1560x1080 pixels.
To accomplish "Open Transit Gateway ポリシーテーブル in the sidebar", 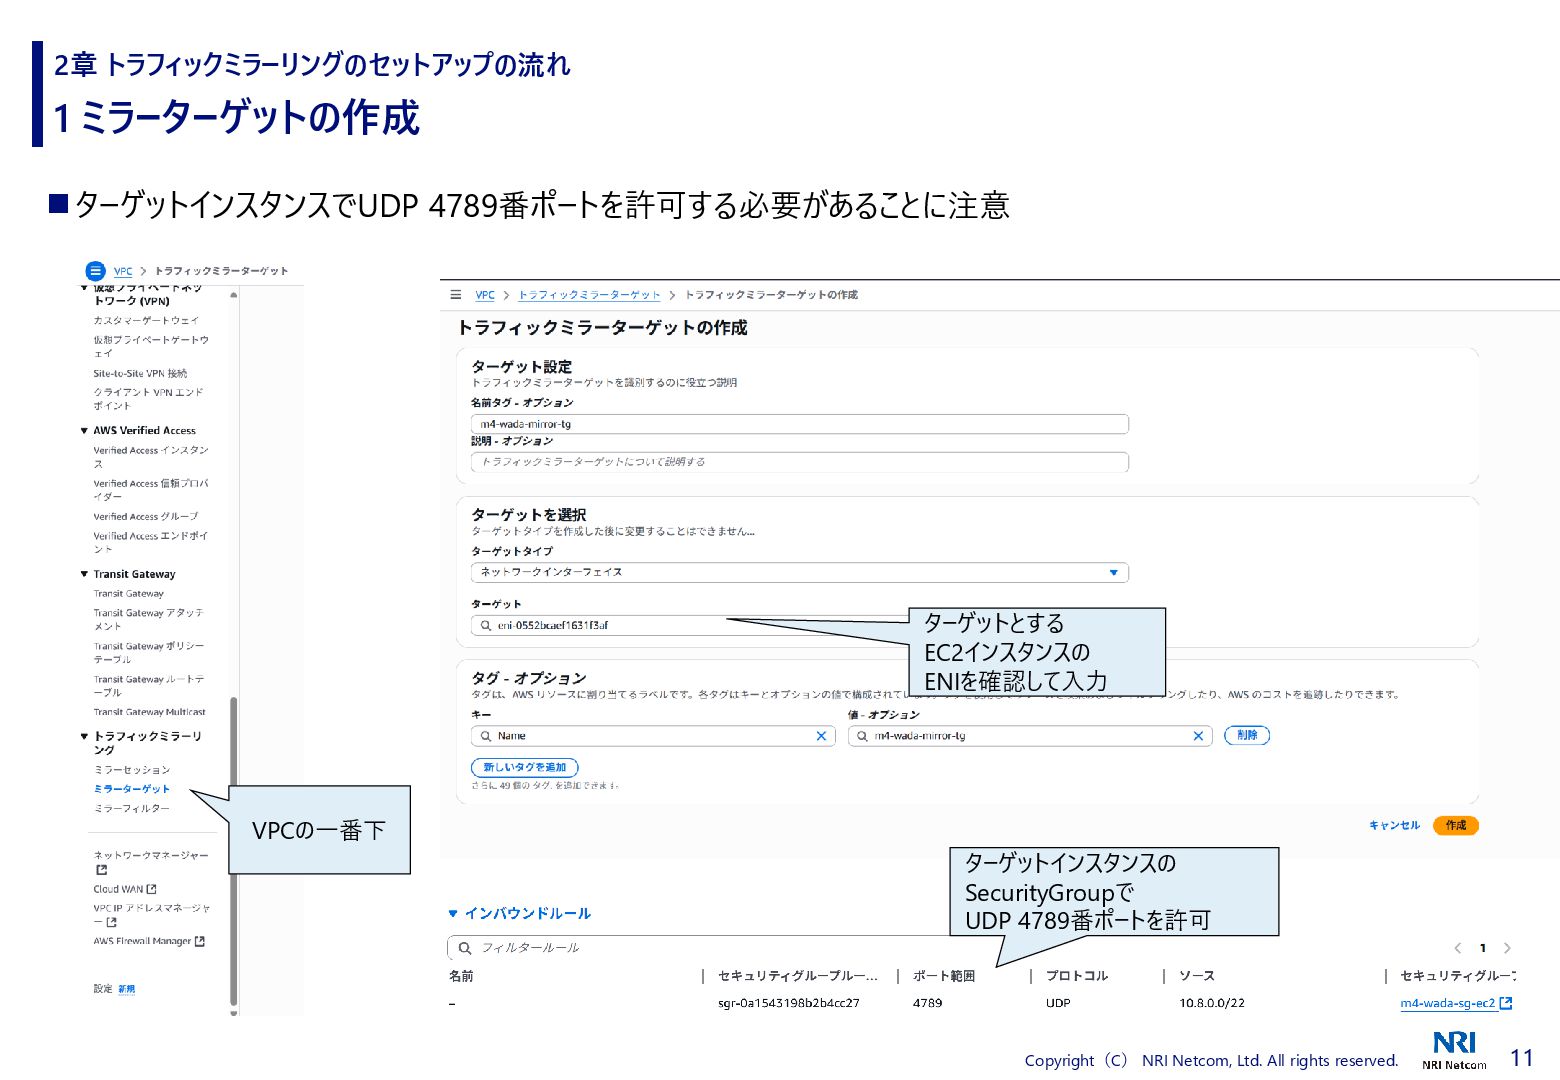I will pyautogui.click(x=149, y=653).
